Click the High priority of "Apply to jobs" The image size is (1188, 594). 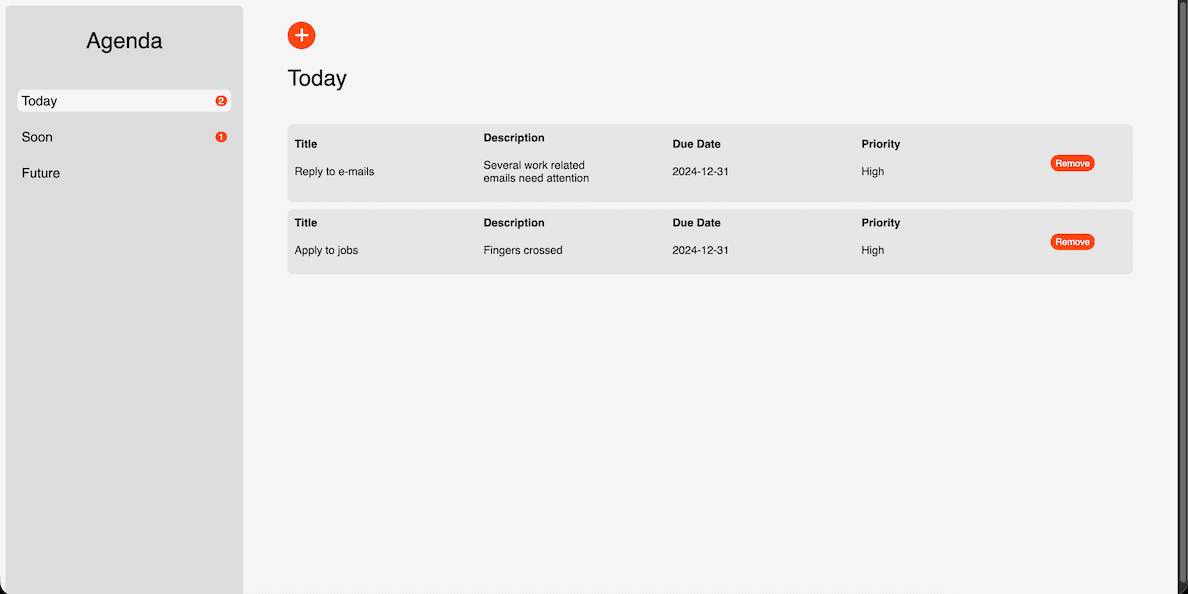[873, 251]
